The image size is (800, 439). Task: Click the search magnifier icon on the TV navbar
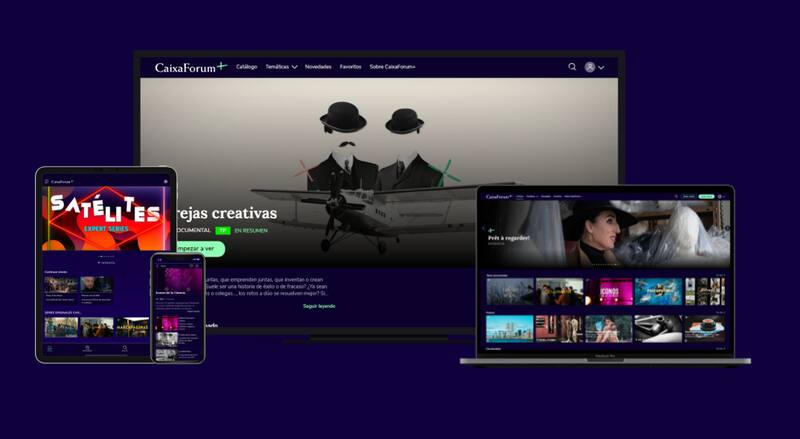(573, 67)
